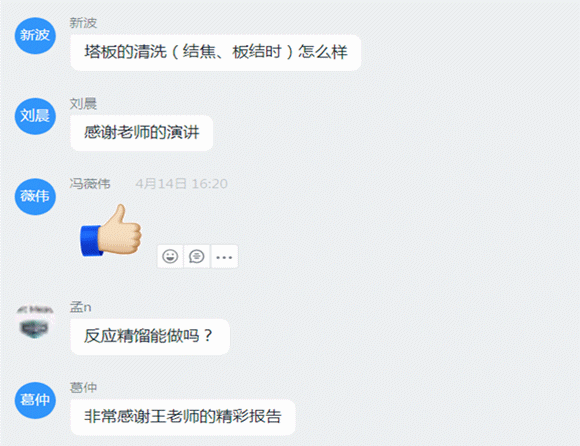Open 薇伟's profile avatar
This screenshot has width=580, height=446.
click(x=35, y=196)
